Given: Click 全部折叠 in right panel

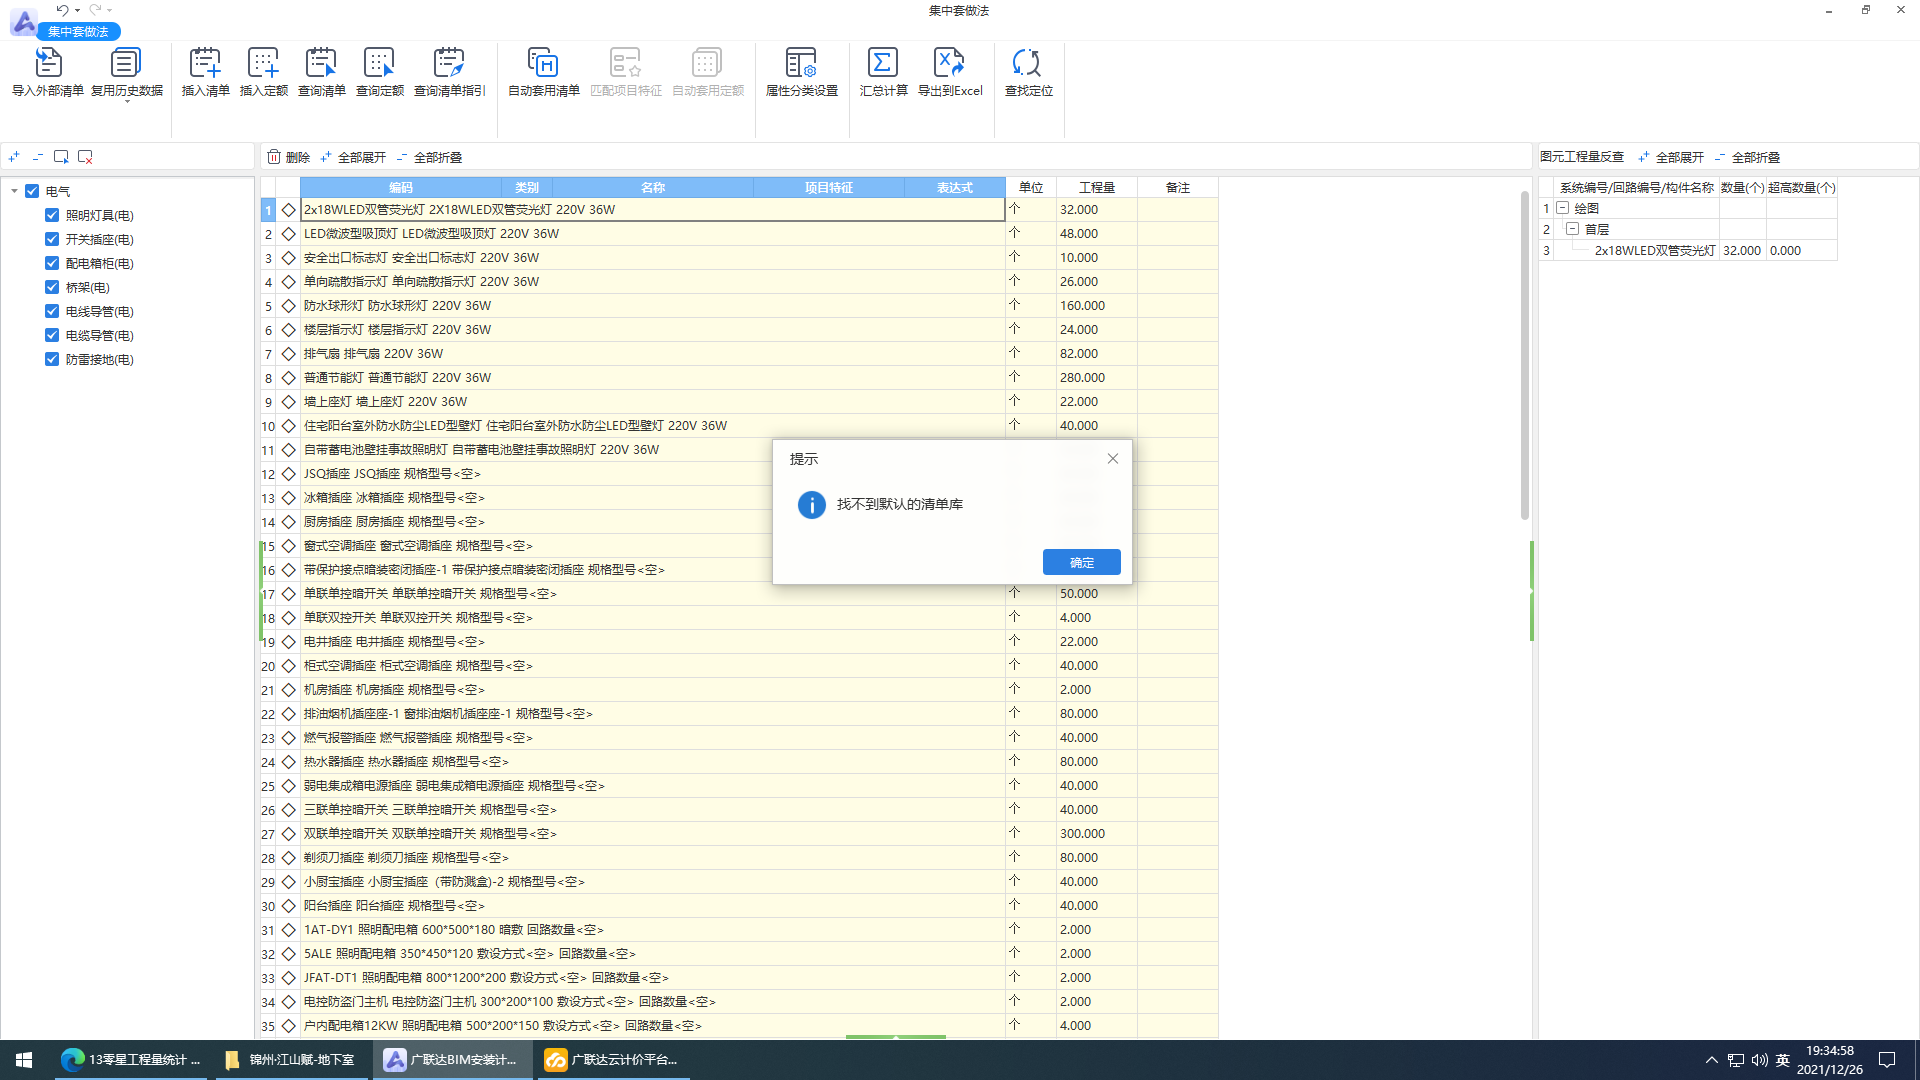Looking at the screenshot, I should click(x=1747, y=157).
